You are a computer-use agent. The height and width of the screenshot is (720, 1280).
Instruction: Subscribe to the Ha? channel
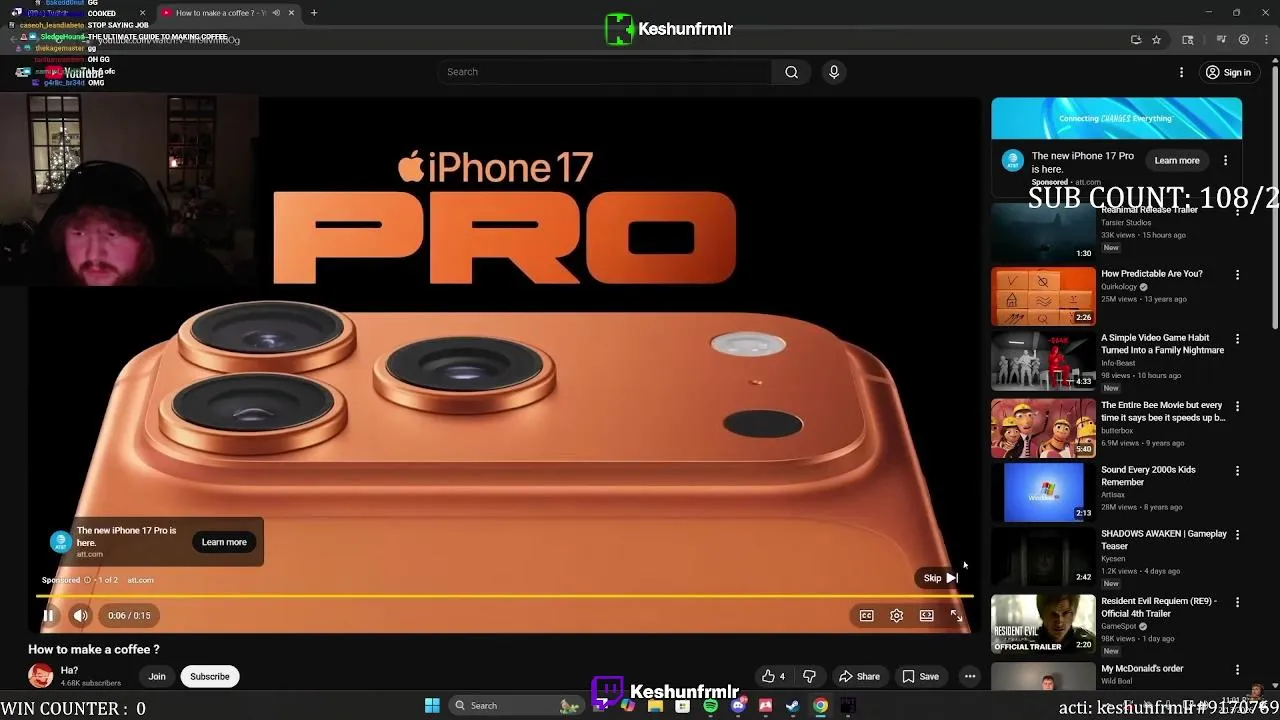click(x=210, y=677)
